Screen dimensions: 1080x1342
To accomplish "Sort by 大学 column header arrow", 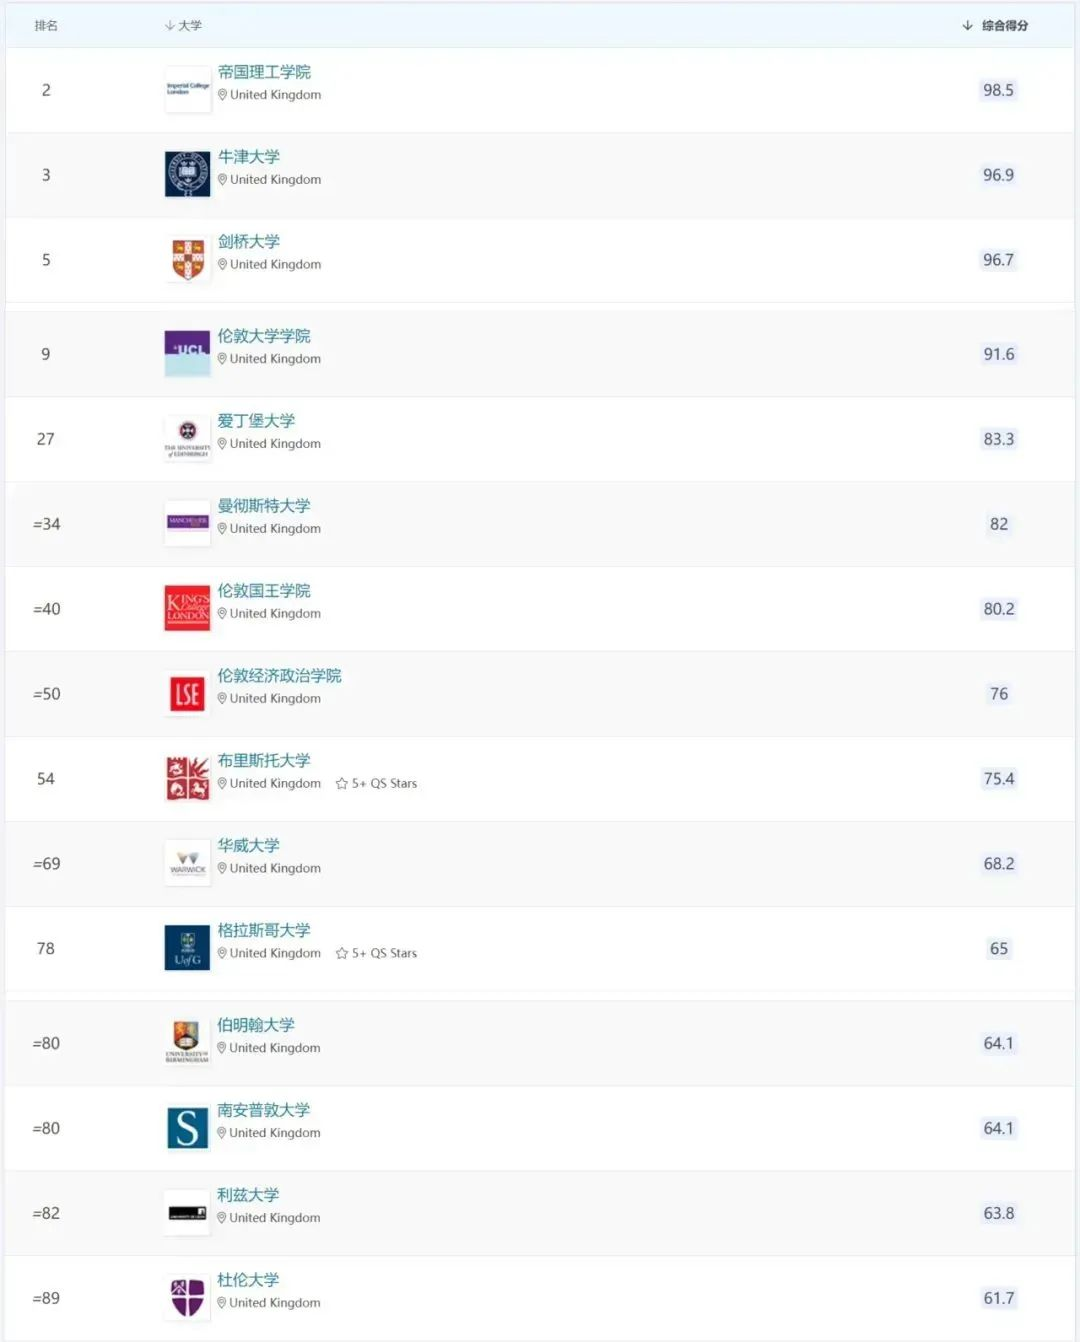I will (169, 26).
